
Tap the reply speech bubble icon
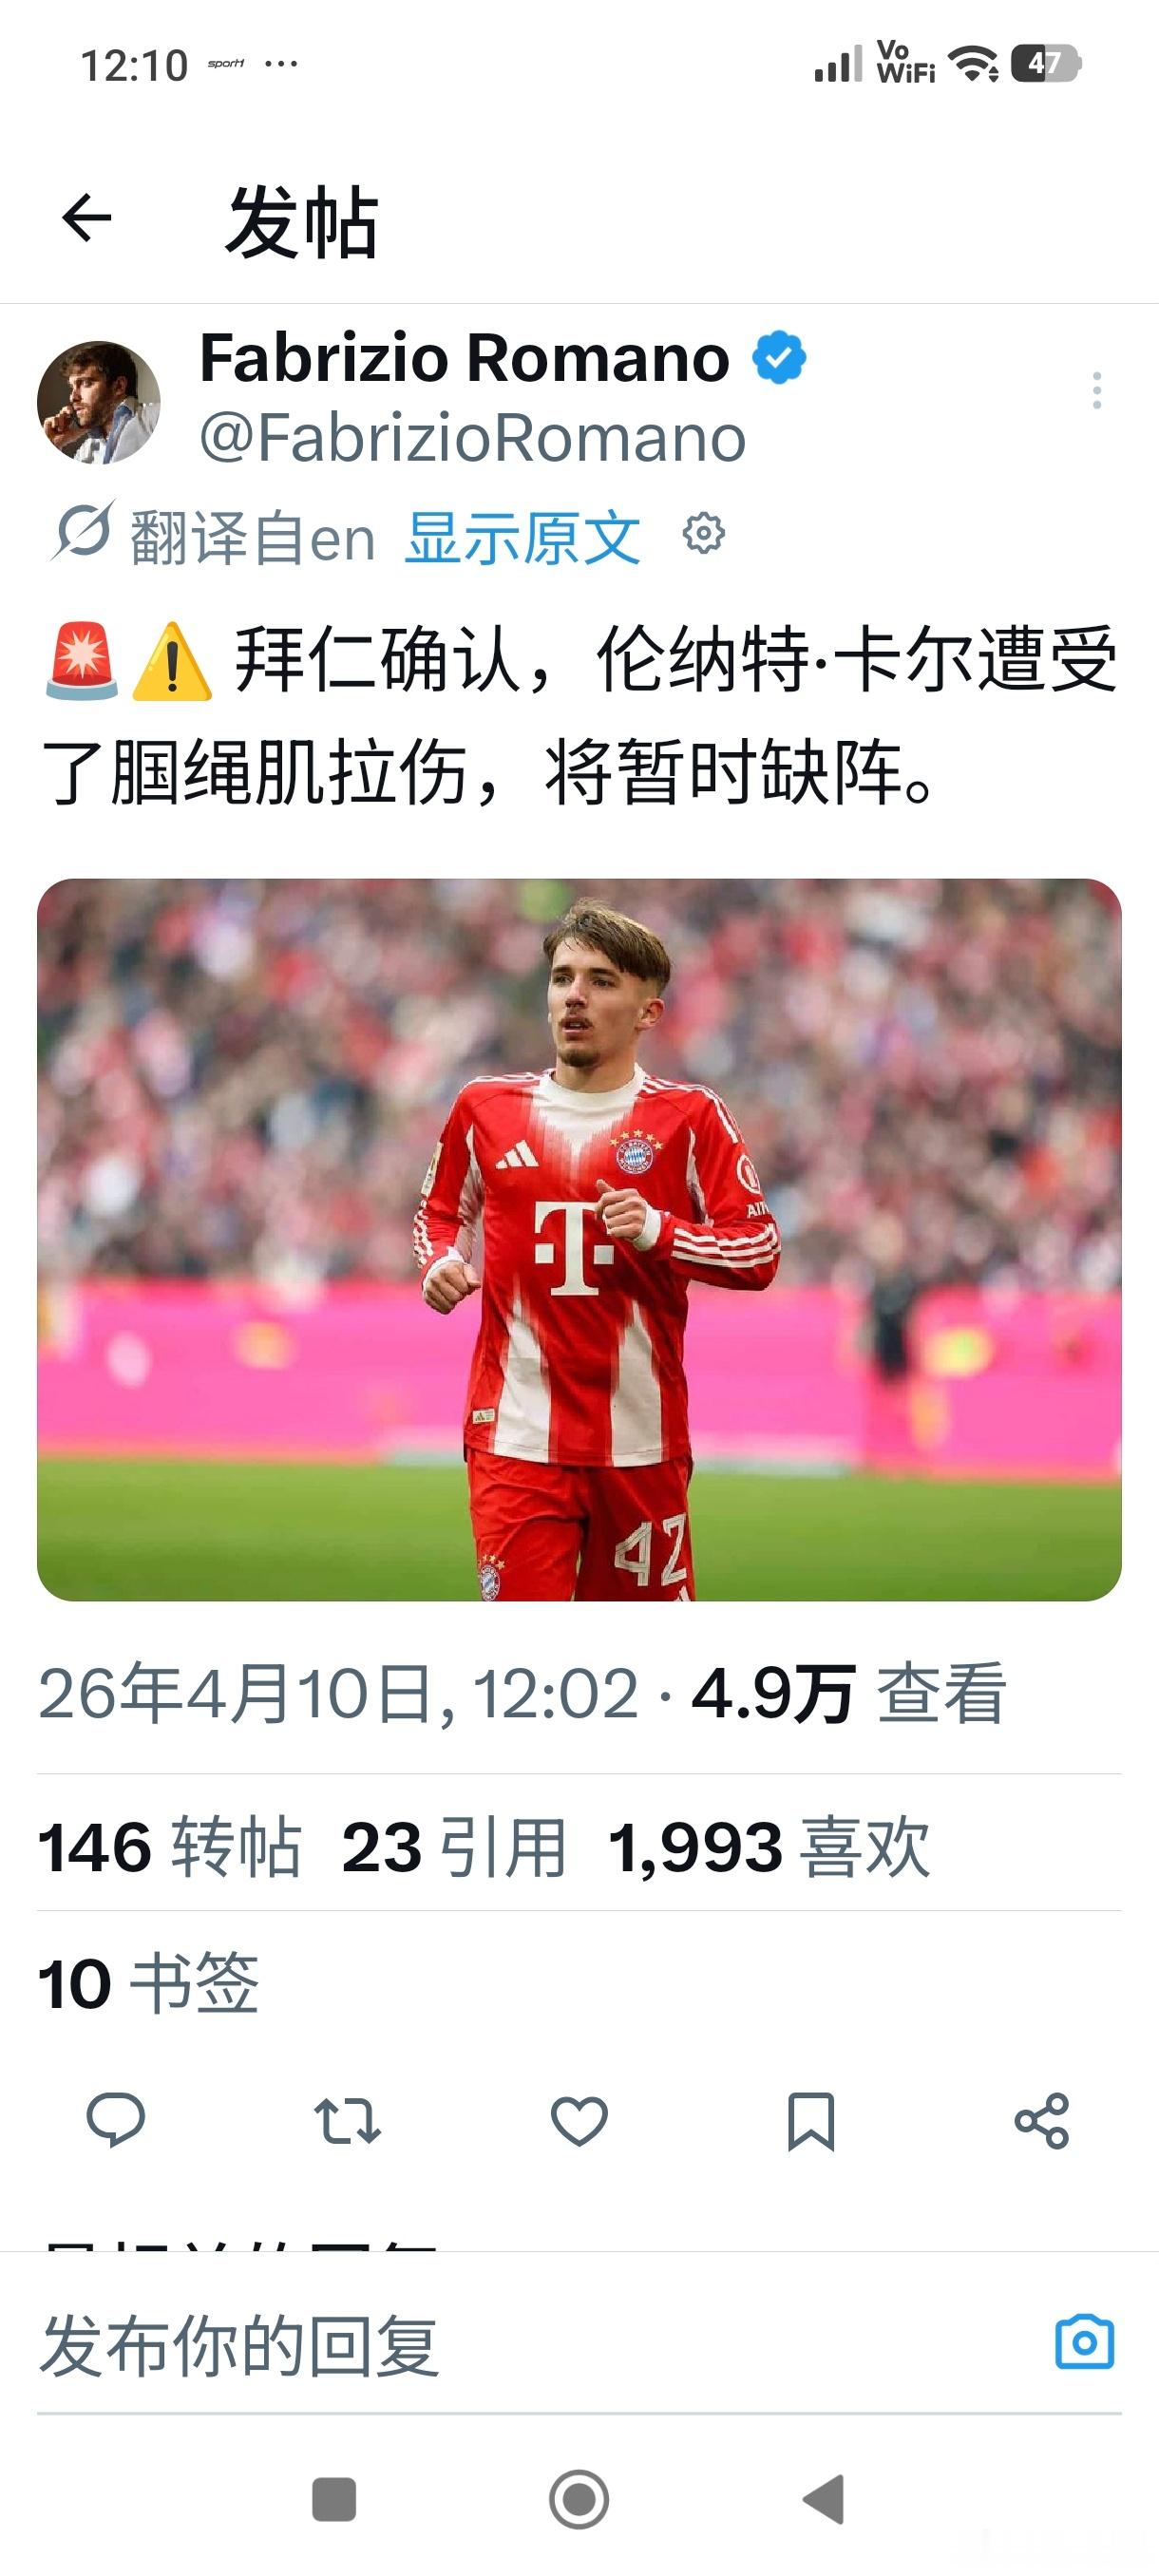(x=116, y=2120)
